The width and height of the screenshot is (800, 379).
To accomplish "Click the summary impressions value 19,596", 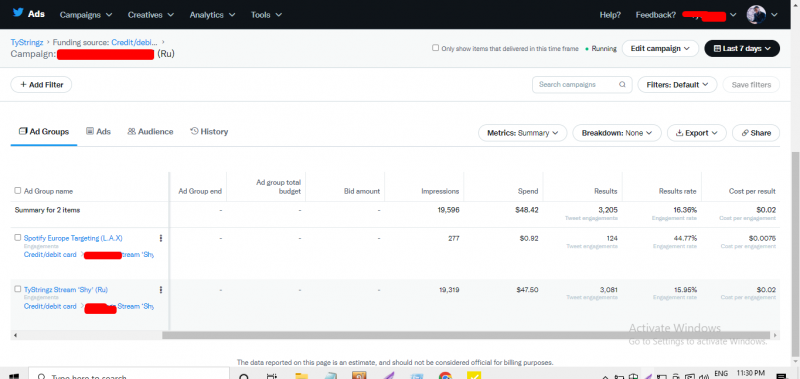I will (x=449, y=210).
